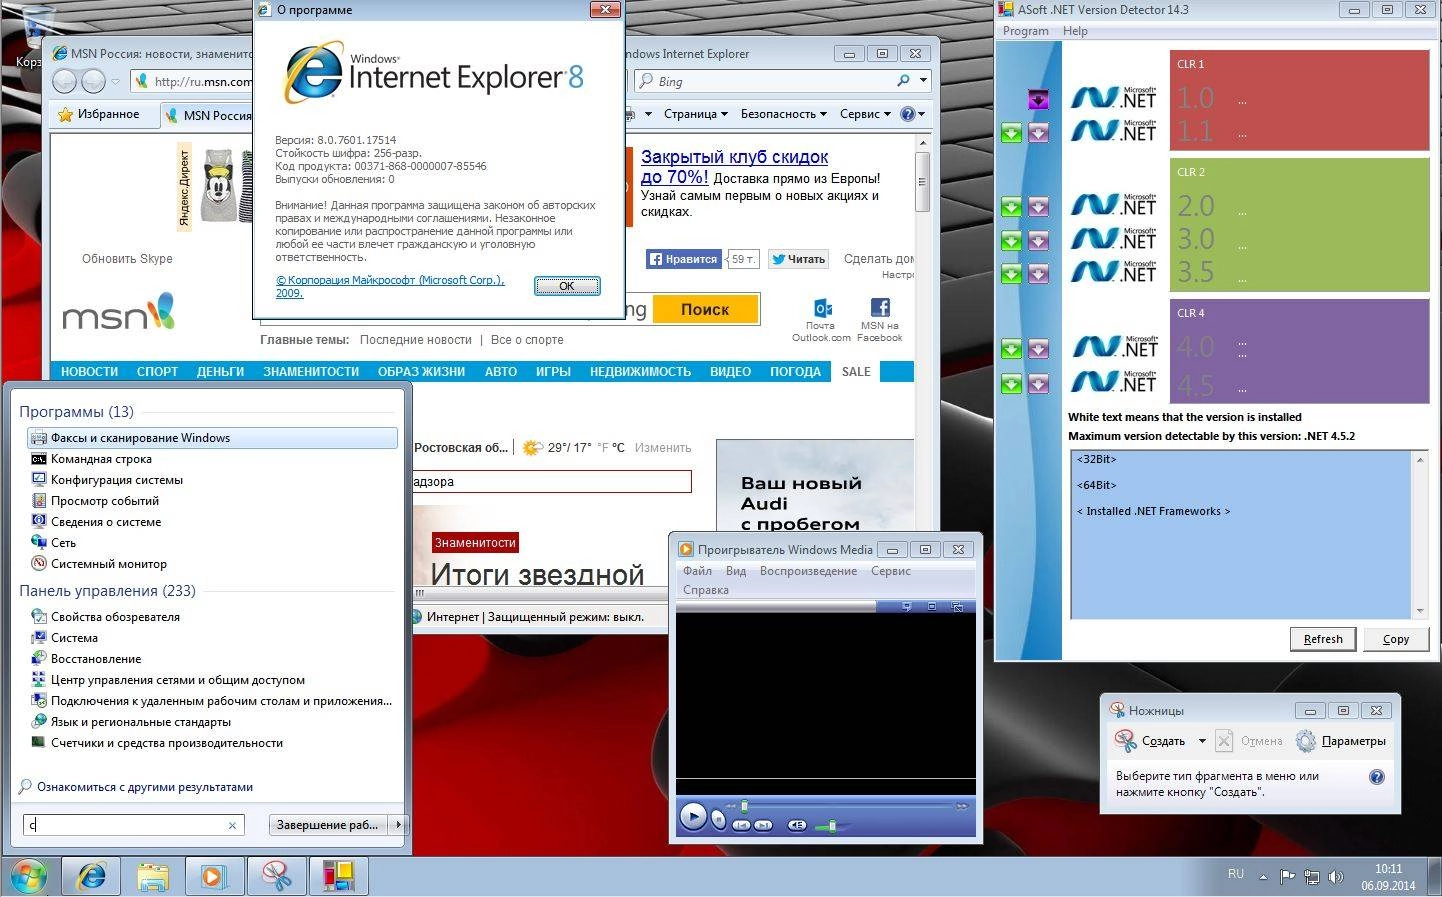Click Завершение работы shutdown button
1442x897 pixels.
[329, 825]
